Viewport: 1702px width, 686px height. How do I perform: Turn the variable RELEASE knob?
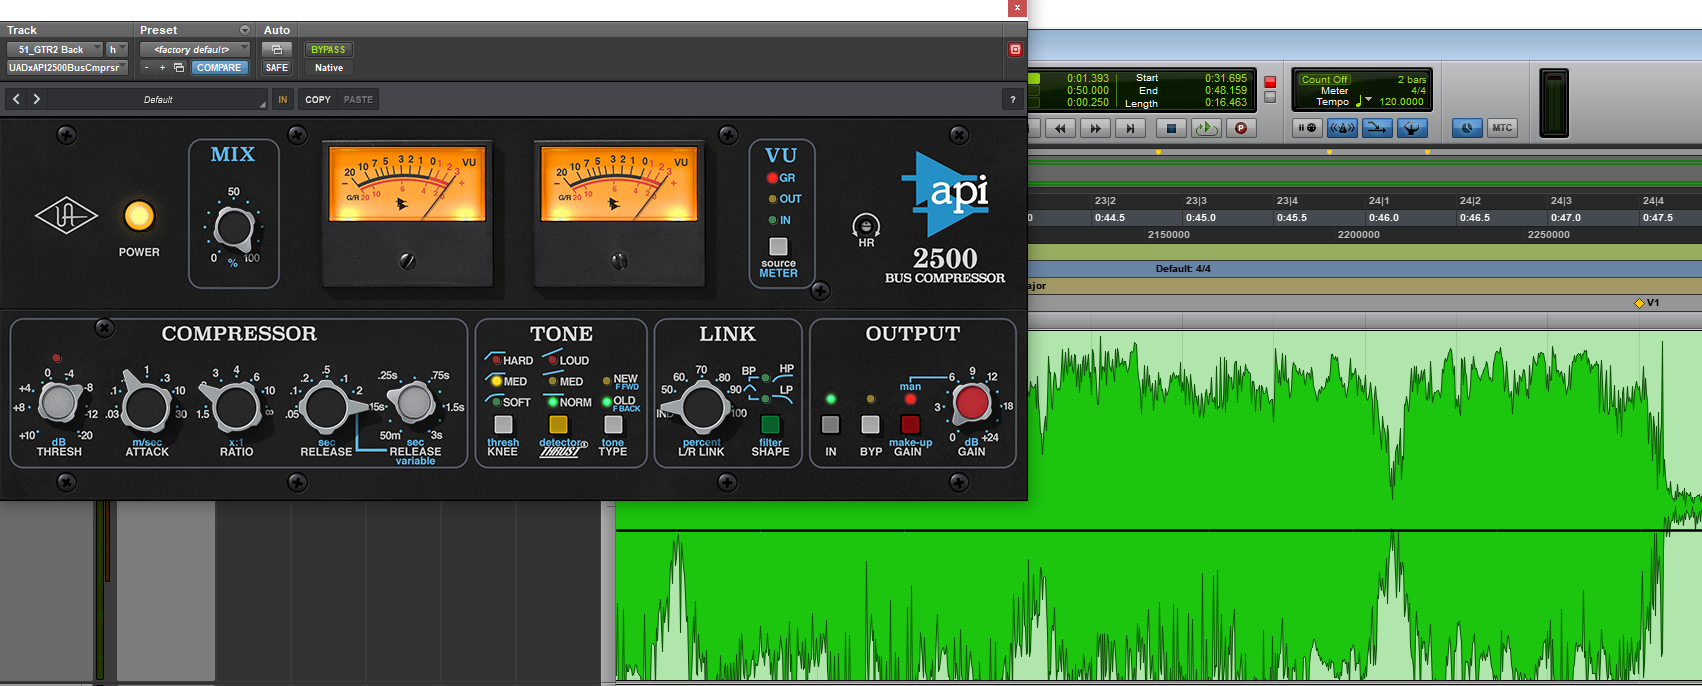413,404
